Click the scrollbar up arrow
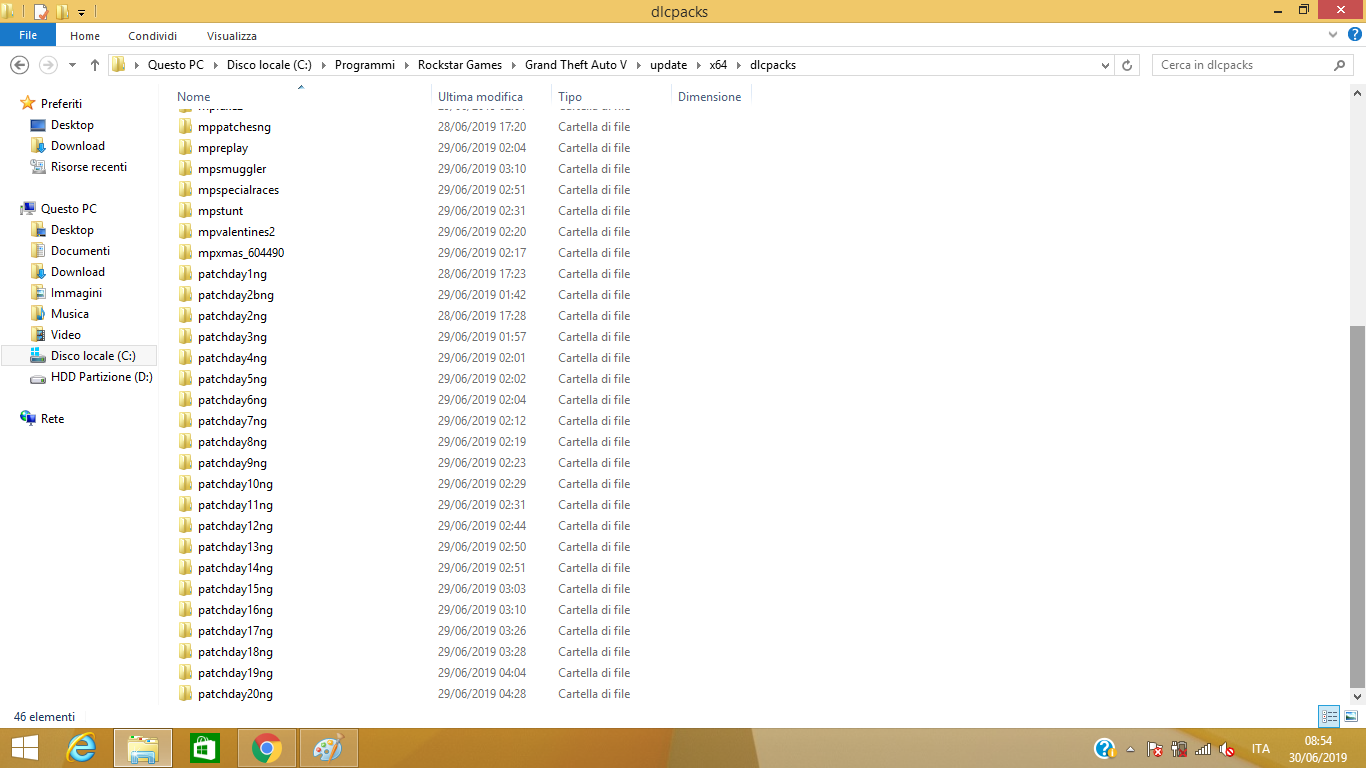 [x=1357, y=93]
